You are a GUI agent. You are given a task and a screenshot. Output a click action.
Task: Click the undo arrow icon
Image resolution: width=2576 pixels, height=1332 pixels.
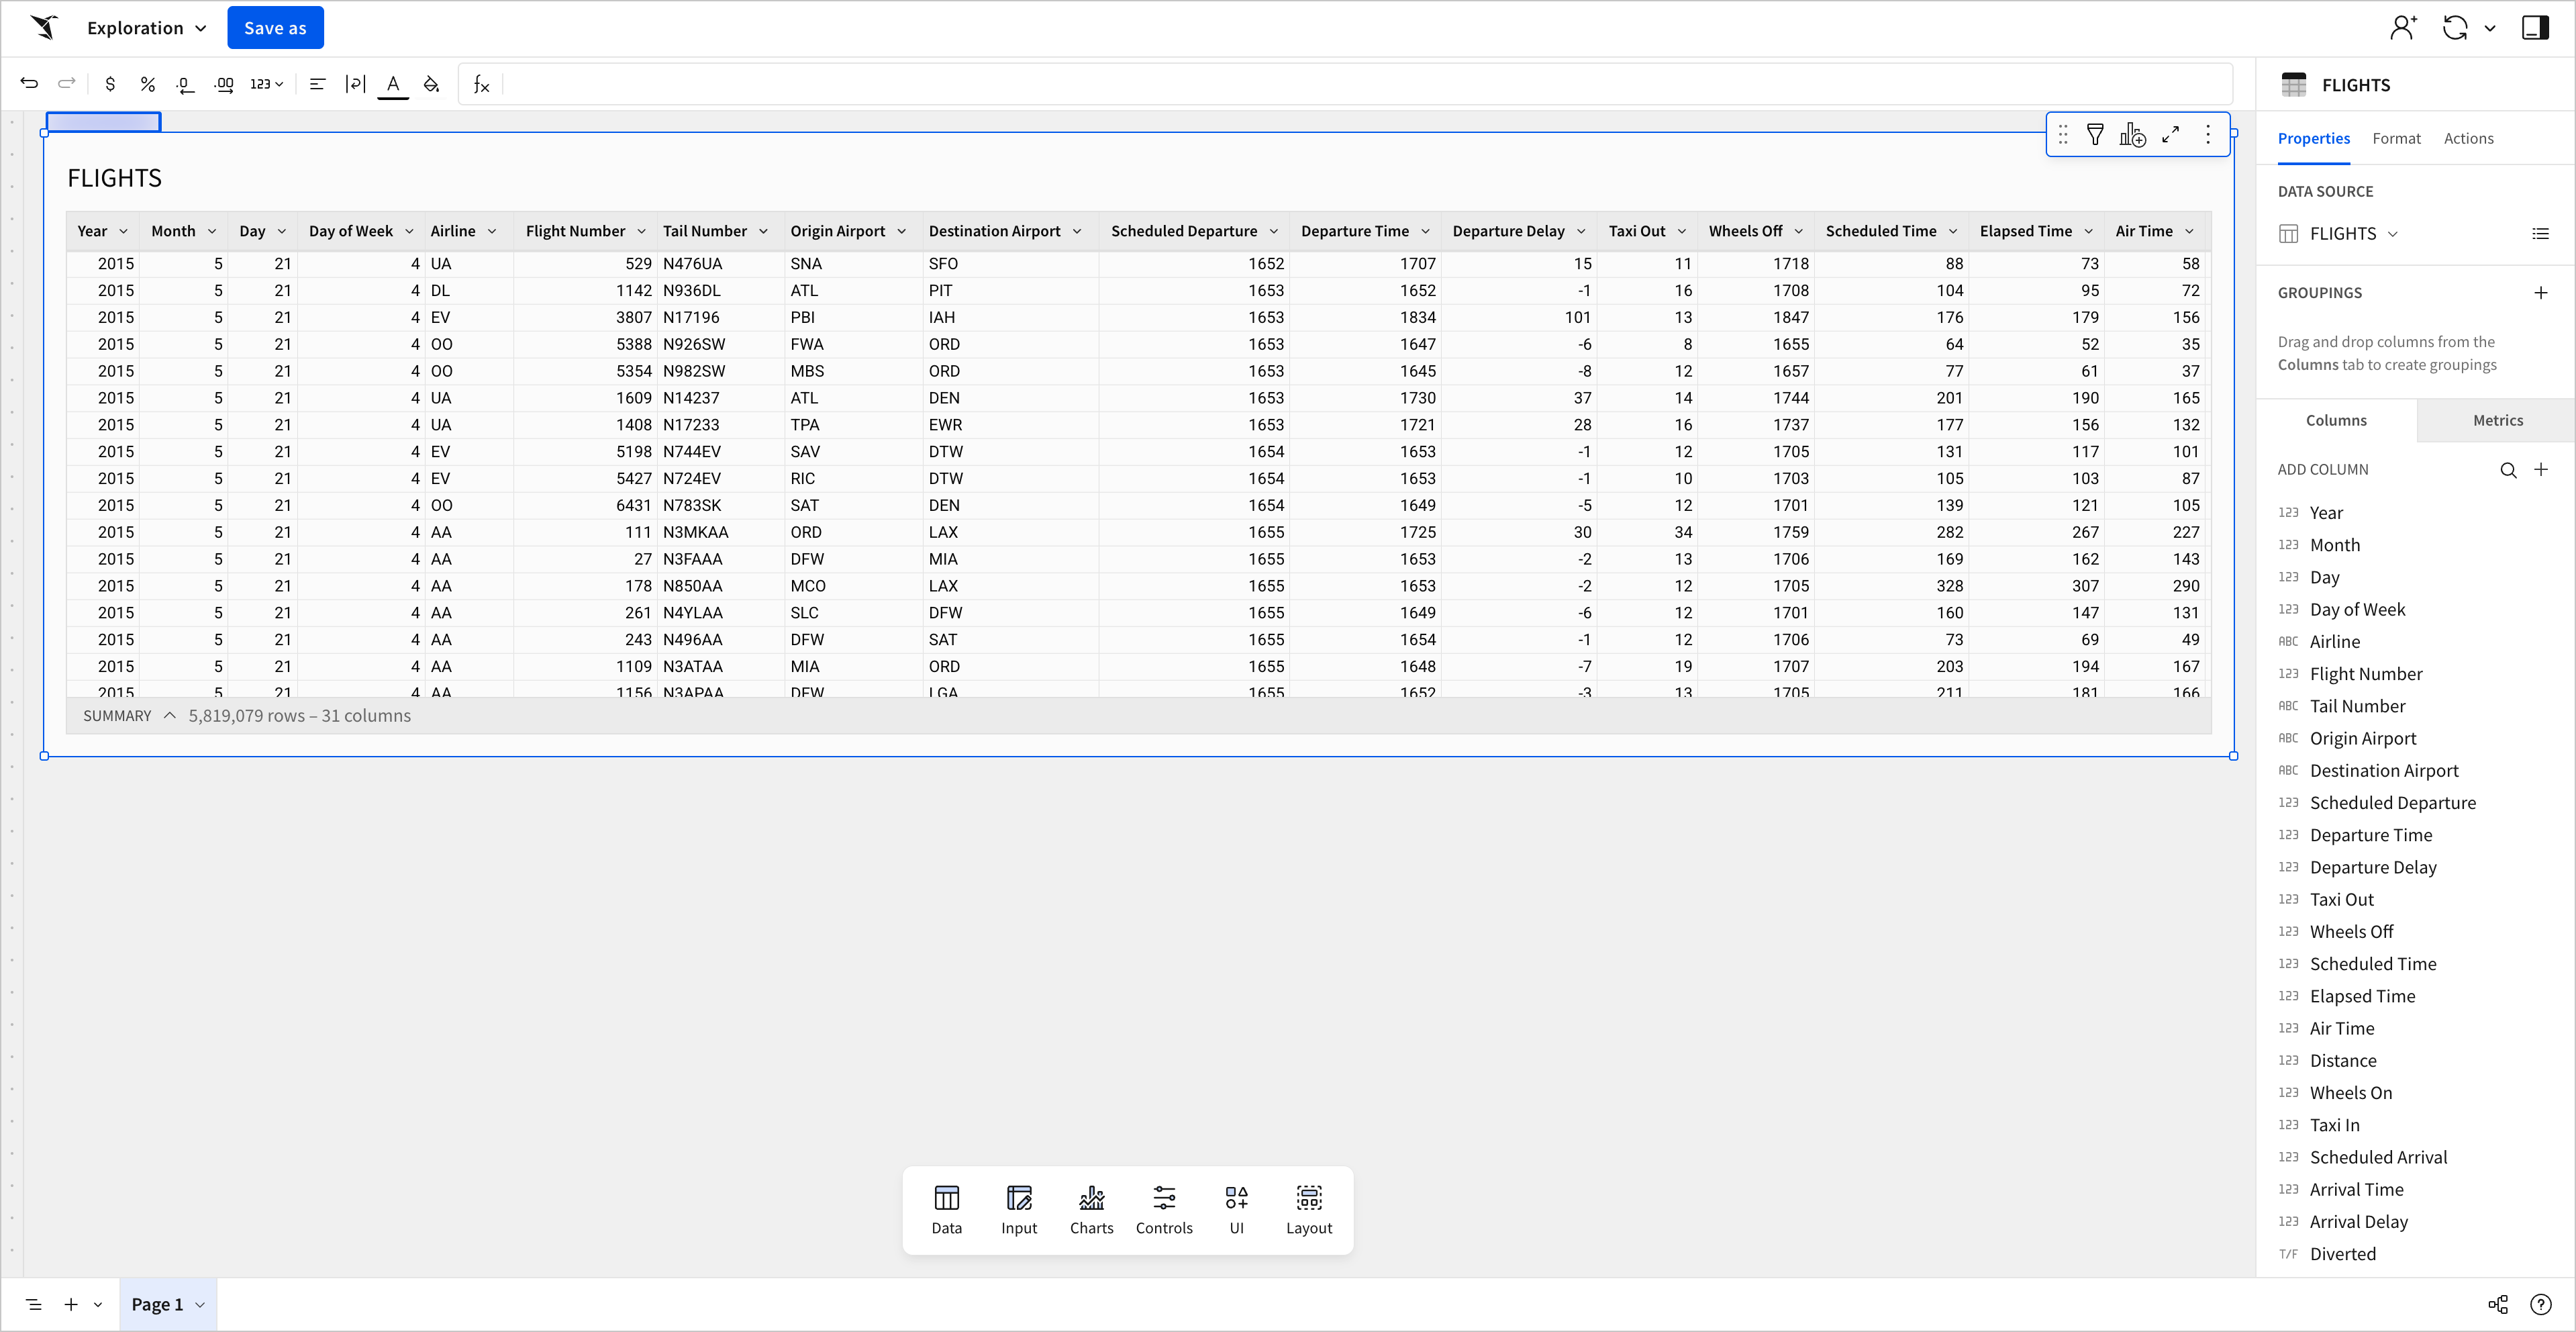click(x=29, y=84)
